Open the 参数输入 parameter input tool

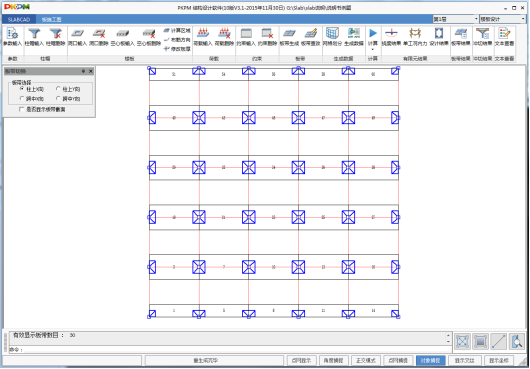point(13,37)
